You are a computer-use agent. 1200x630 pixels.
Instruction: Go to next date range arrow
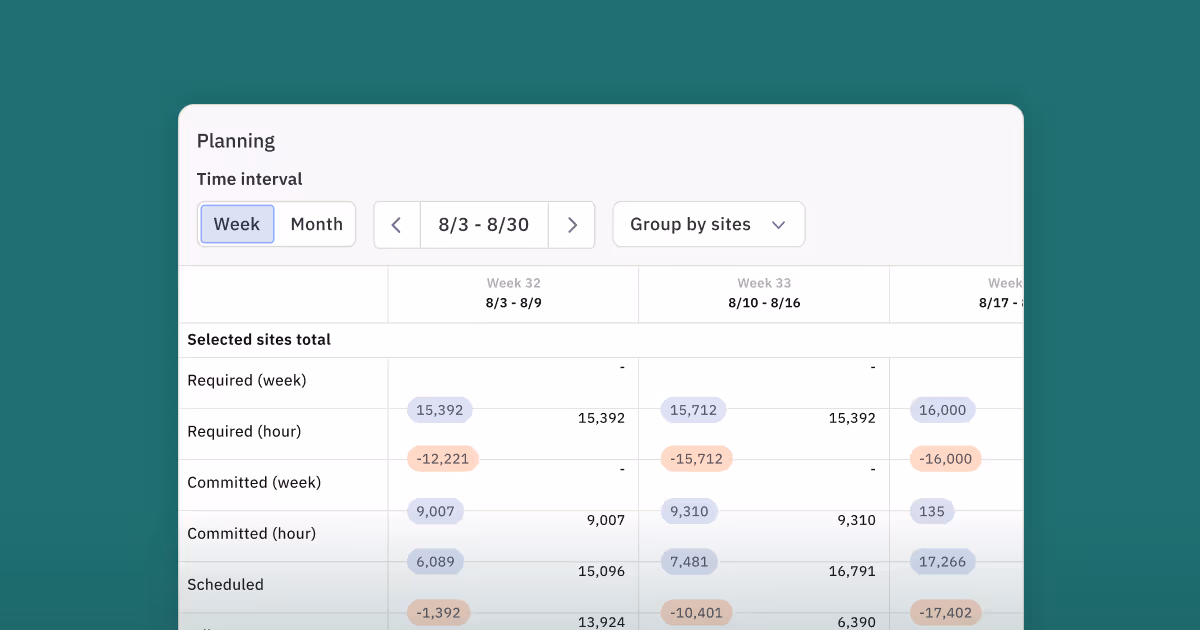click(x=572, y=225)
